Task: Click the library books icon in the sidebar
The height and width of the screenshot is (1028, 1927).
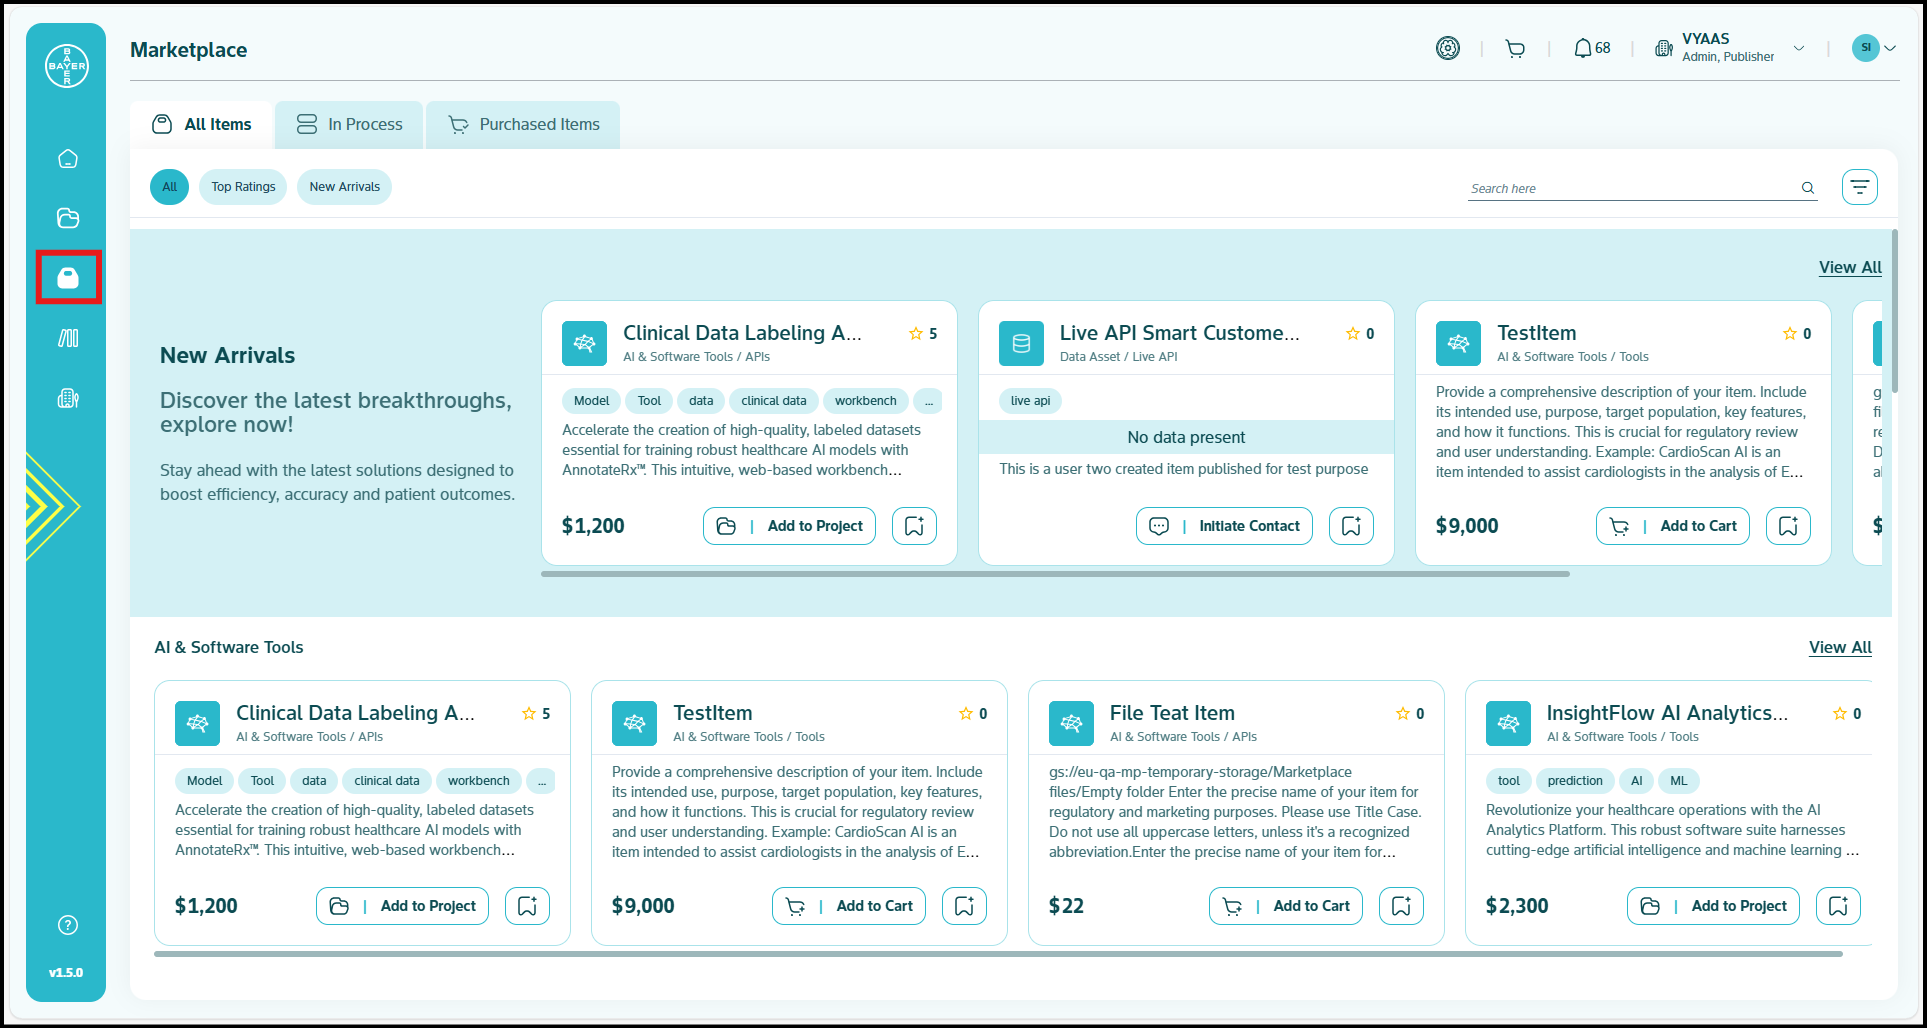Action: click(68, 338)
